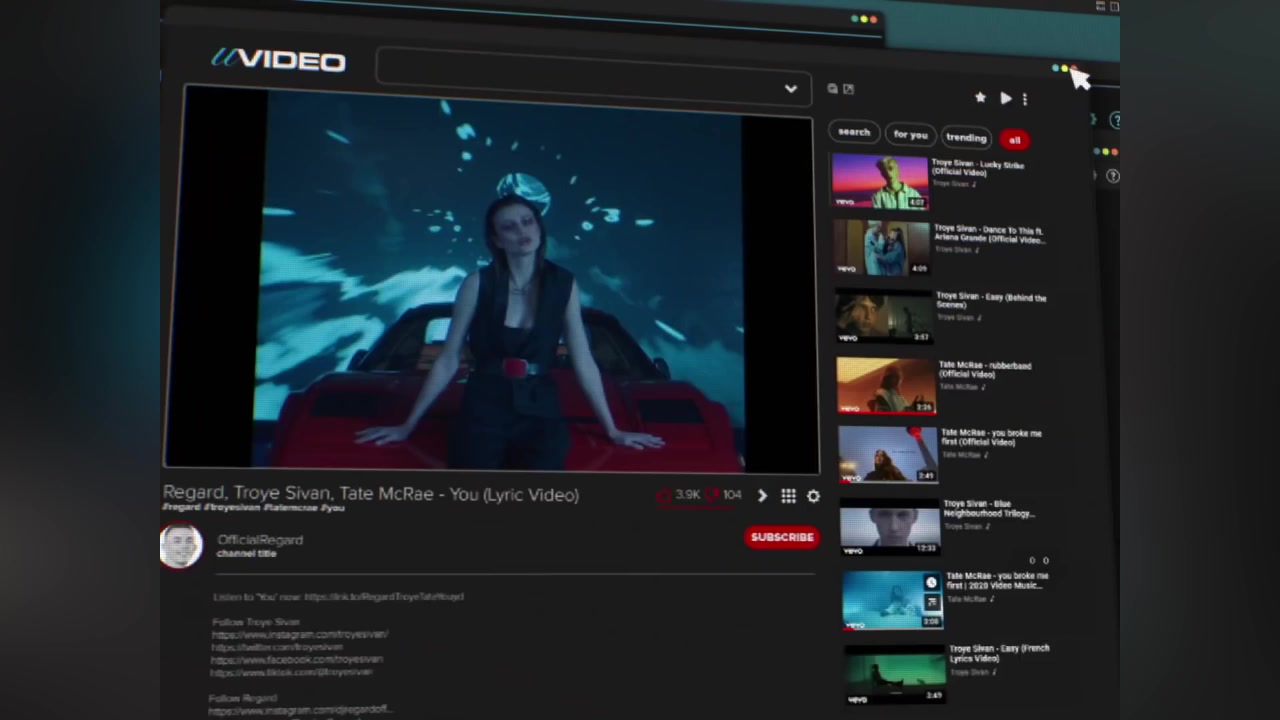Click the next arrow beside the like counts

pos(762,495)
